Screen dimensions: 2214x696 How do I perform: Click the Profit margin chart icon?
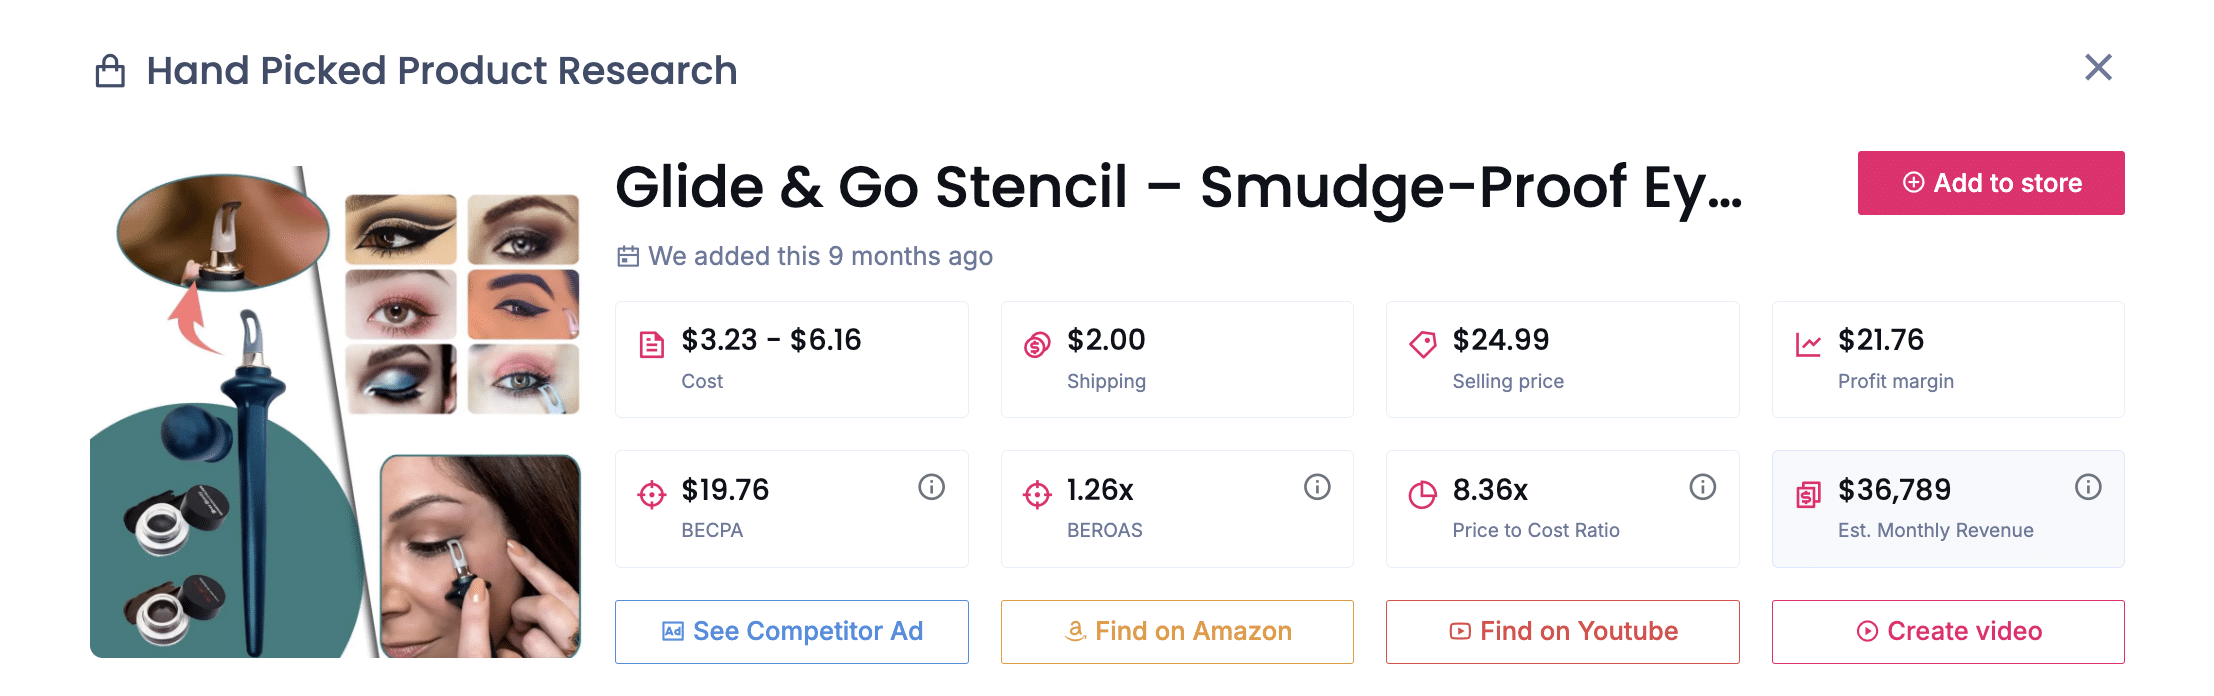tap(1808, 345)
